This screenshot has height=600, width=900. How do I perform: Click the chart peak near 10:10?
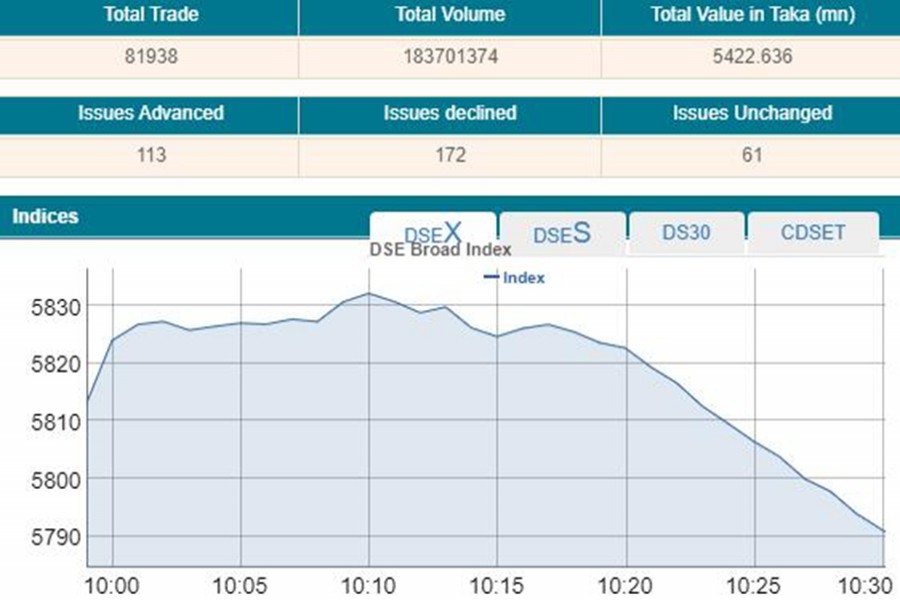[x=371, y=293]
